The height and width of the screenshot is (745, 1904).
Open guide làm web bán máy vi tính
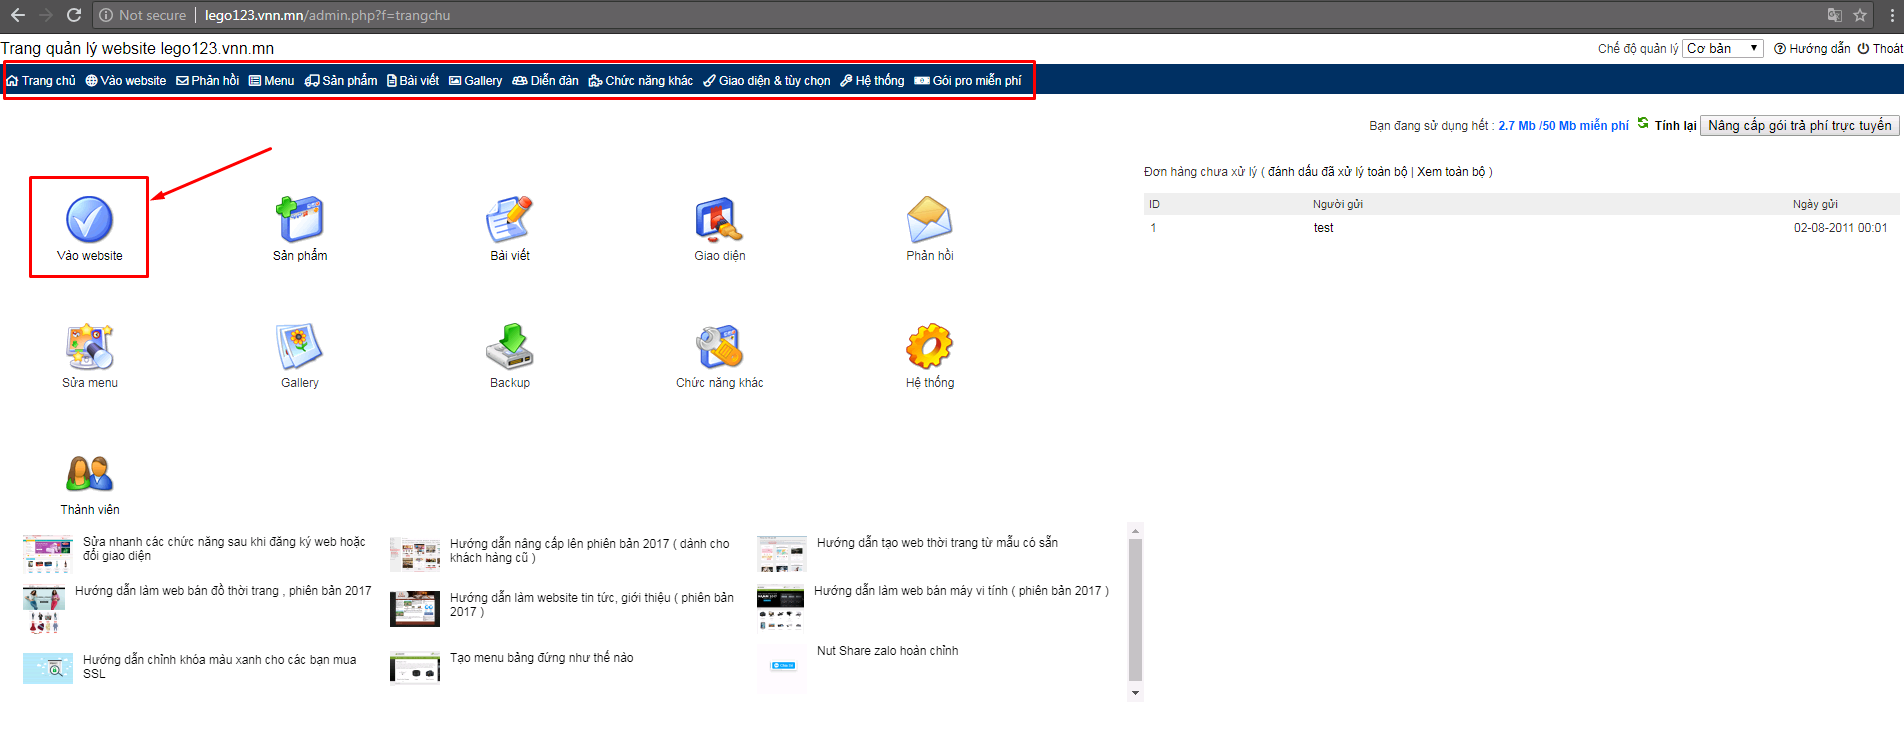(961, 590)
